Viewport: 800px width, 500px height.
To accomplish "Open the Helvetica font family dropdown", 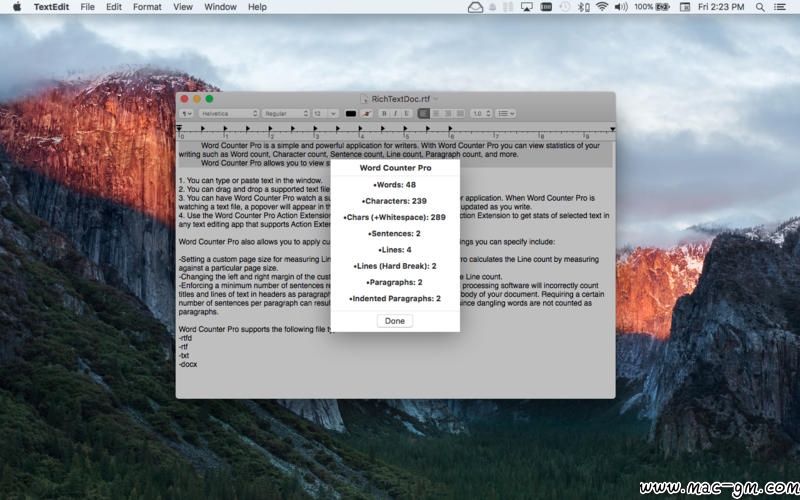I will [x=229, y=113].
